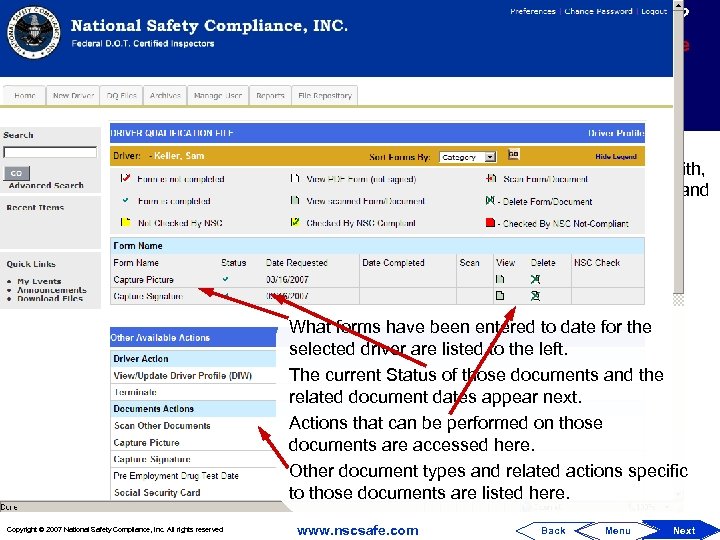This screenshot has width=720, height=540.
Task: Open the Announcements quick link
Action: [x=52, y=290]
